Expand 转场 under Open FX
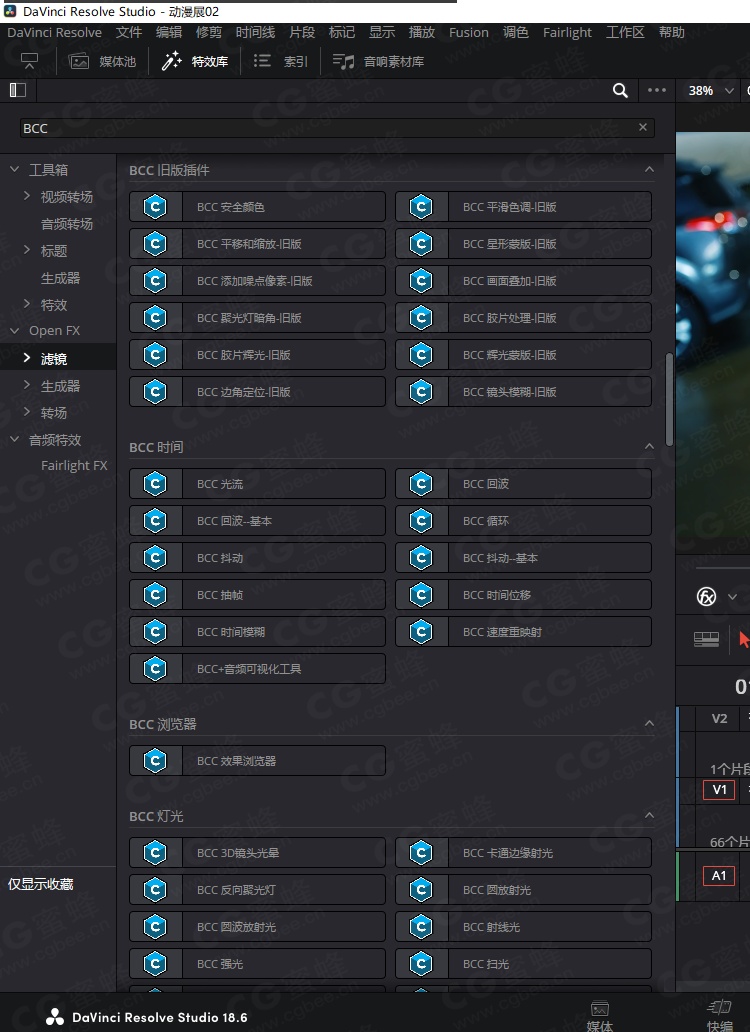750x1032 pixels. click(x=27, y=412)
